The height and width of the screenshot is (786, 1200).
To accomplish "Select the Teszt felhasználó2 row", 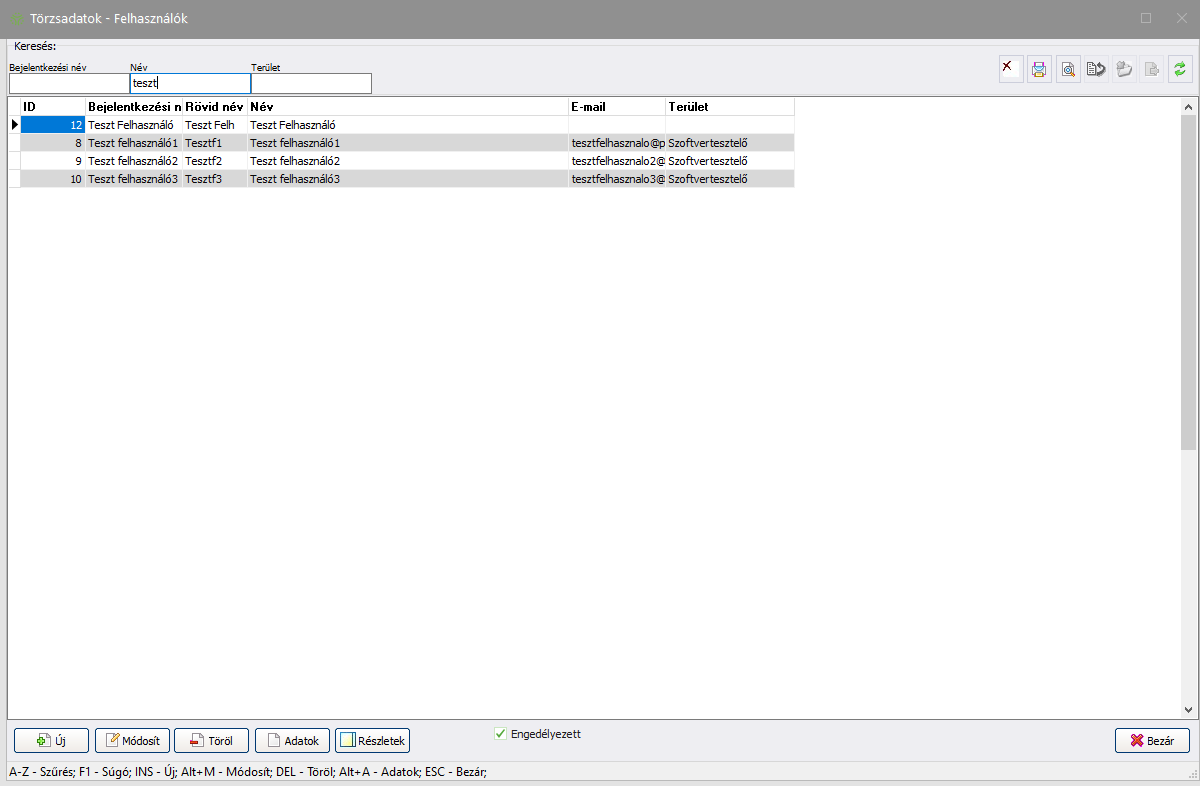I will (x=133, y=161).
